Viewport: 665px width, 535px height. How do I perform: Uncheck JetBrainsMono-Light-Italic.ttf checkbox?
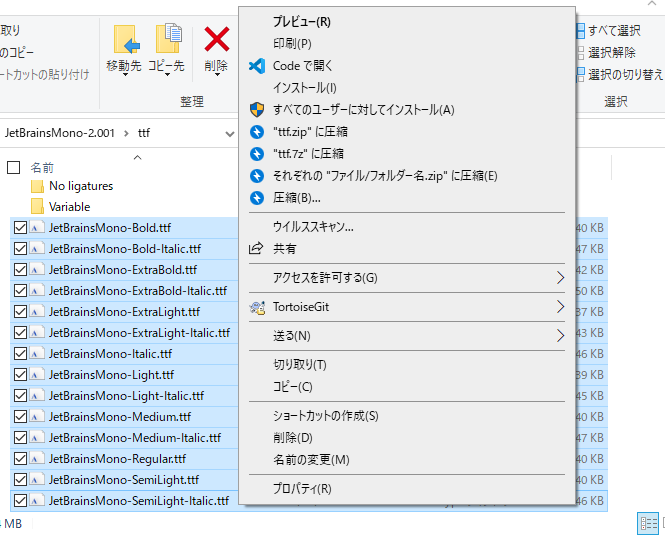point(20,396)
